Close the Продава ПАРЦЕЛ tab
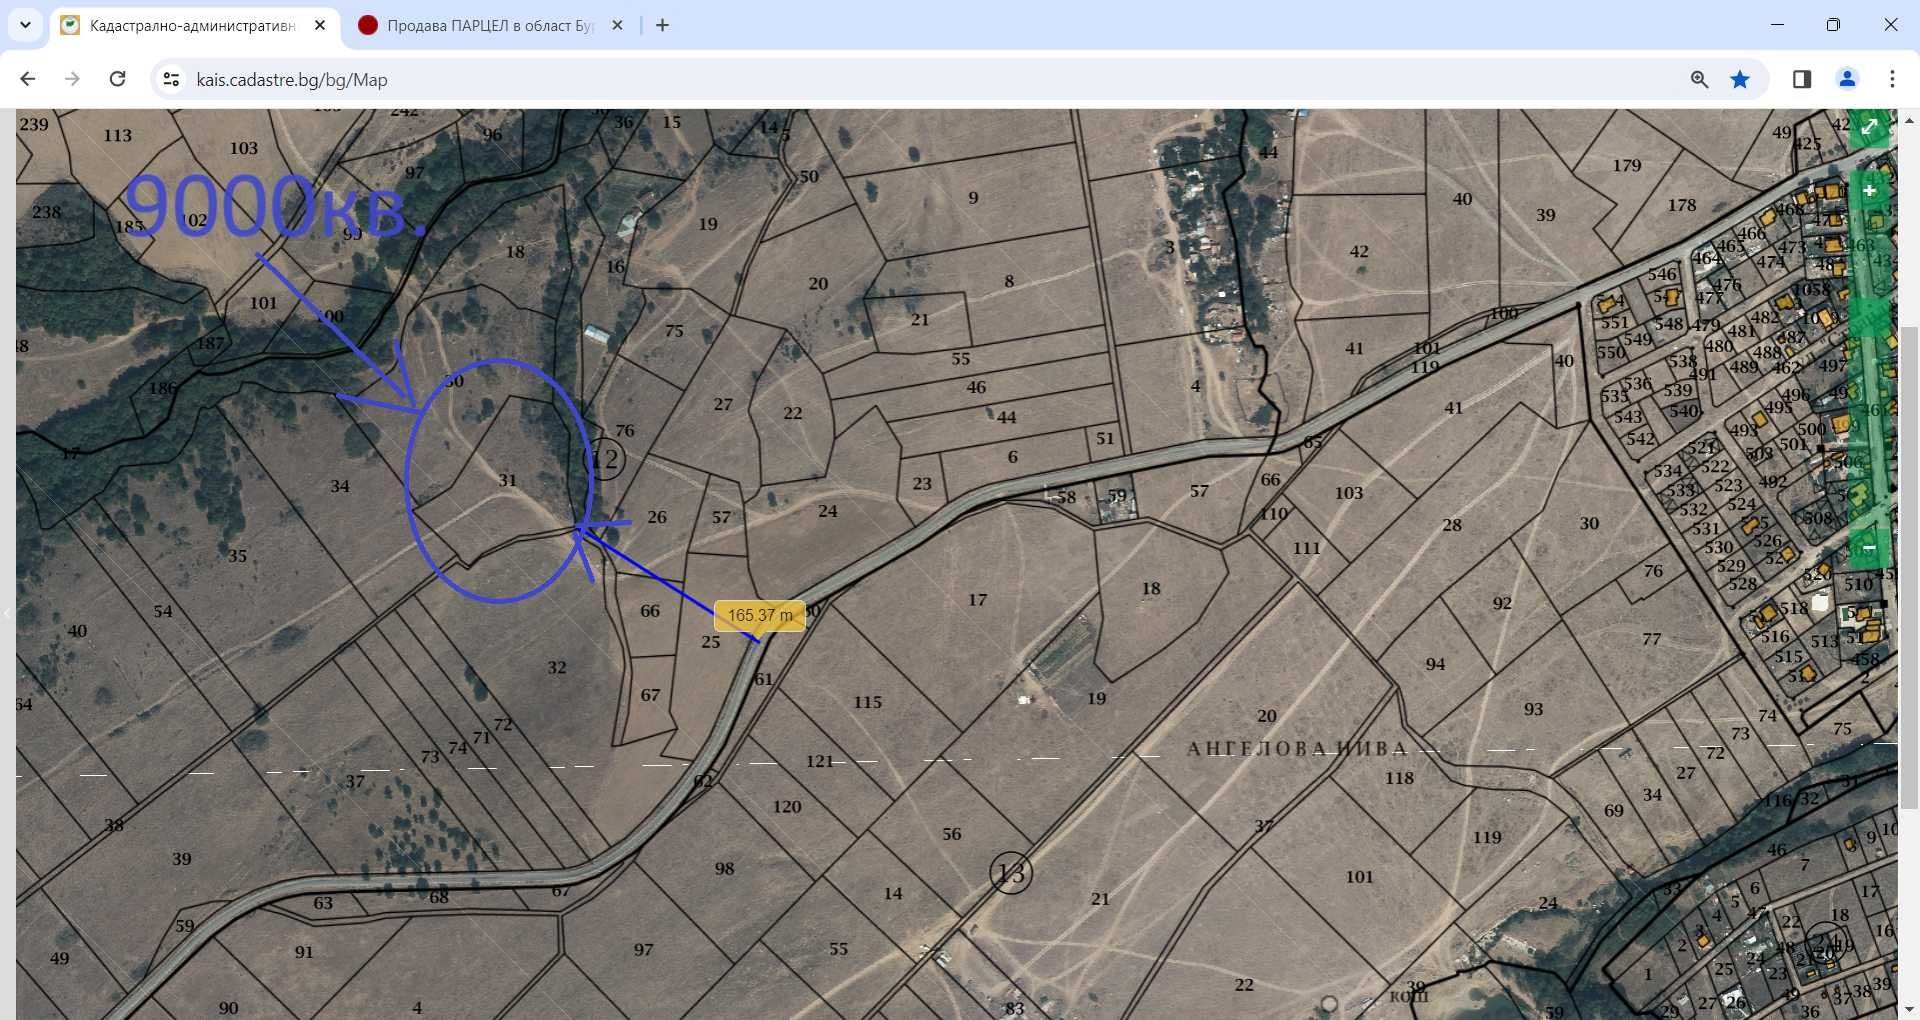1920x1020 pixels. click(617, 26)
